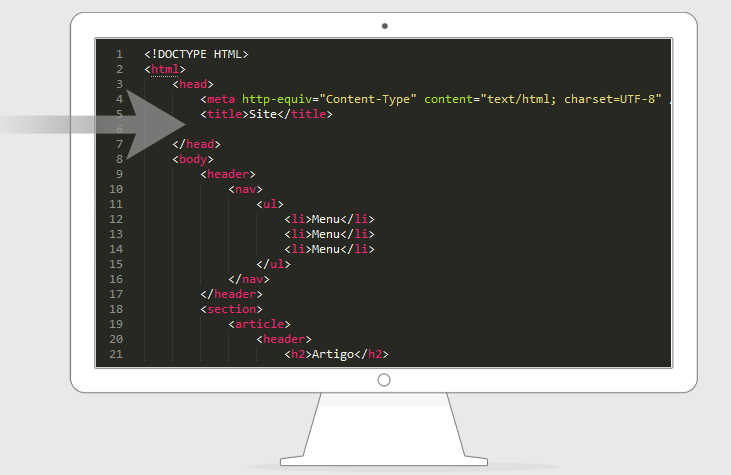731x475 pixels.
Task: Click line number 9 in the gutter
Action: 119,174
